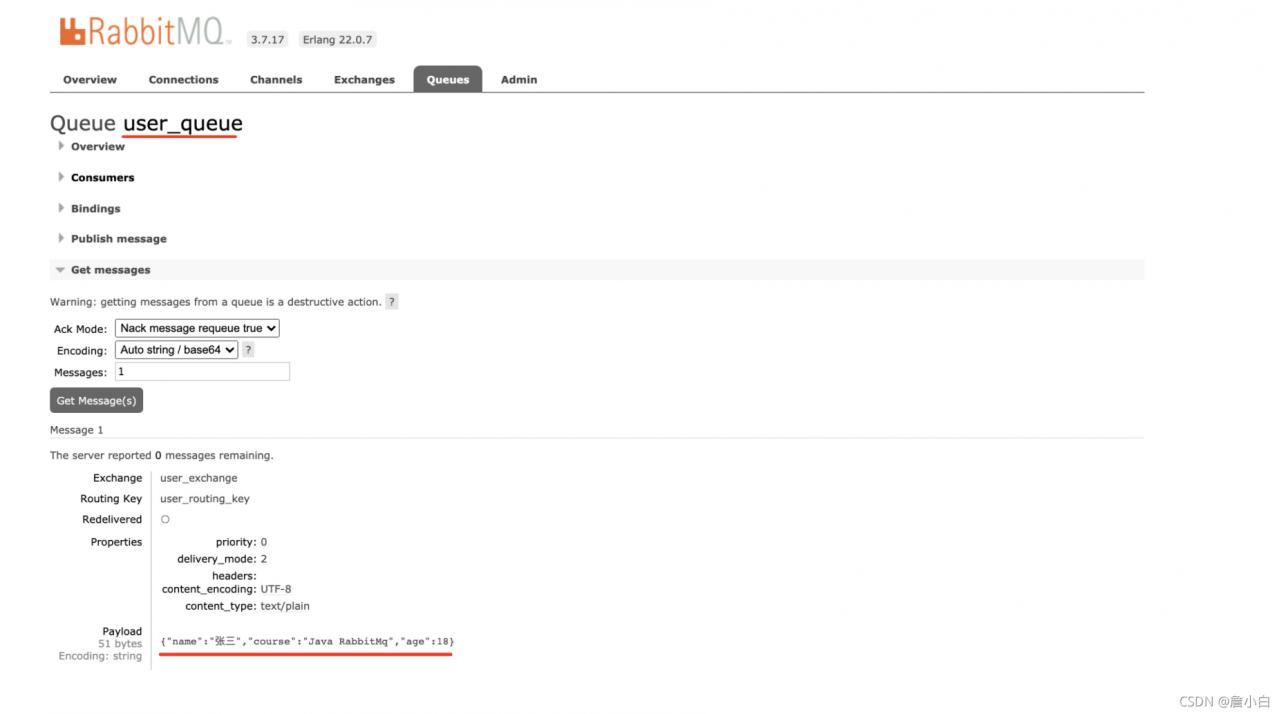Click the user_queue title text
Screen dimensions: 1280x714
pos(182,124)
